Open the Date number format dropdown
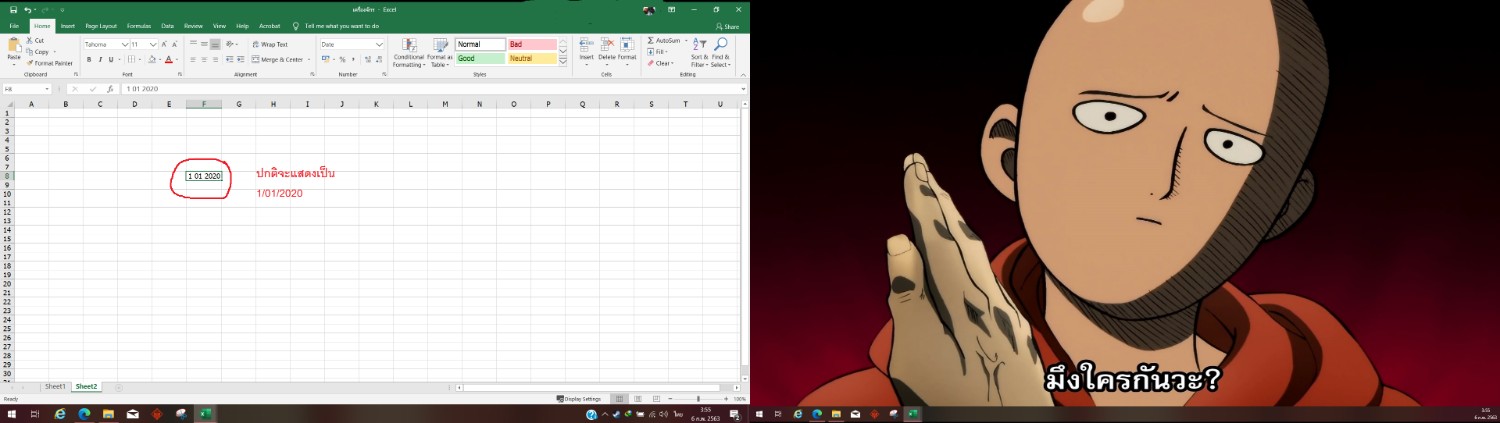This screenshot has height=423, width=1500. point(379,44)
